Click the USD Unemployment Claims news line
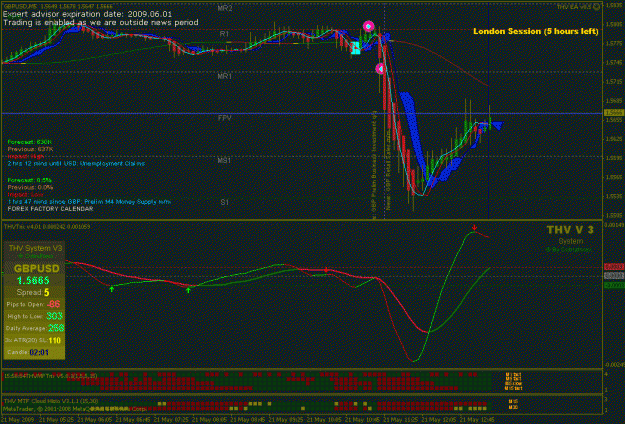This screenshot has width=625, height=424. (76, 163)
